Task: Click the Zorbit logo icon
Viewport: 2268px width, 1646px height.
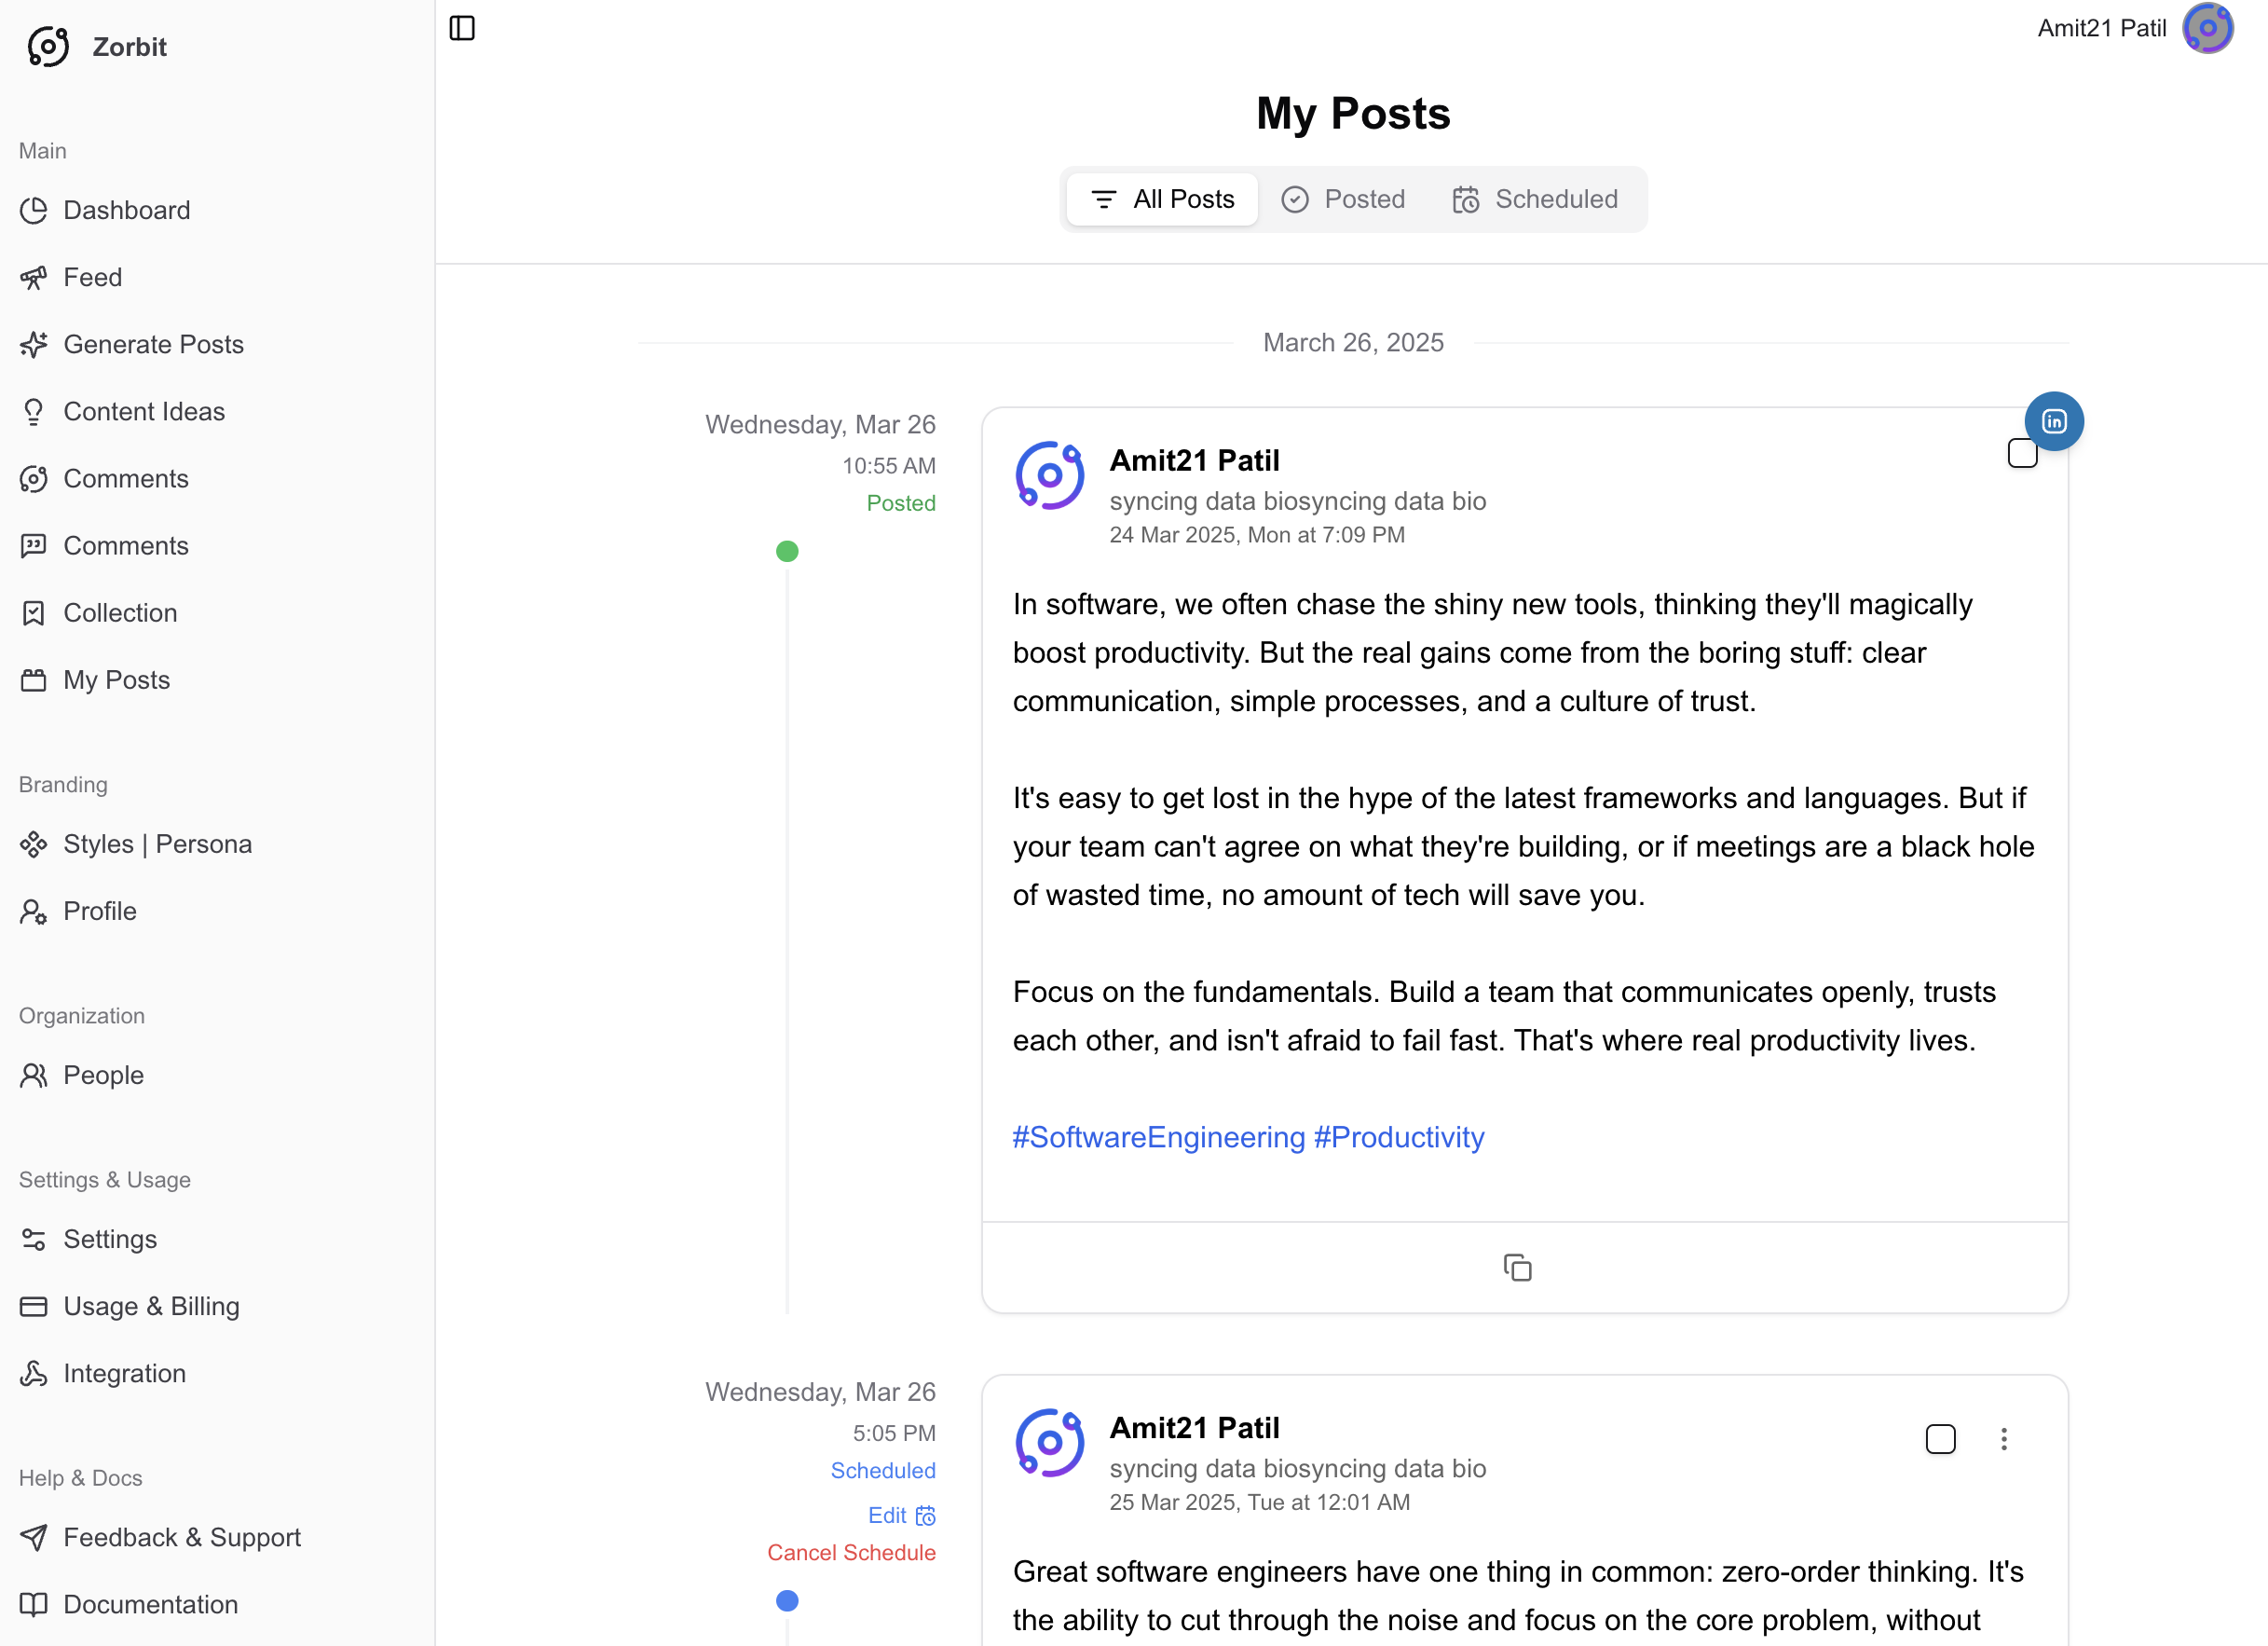Action: pos(48,47)
